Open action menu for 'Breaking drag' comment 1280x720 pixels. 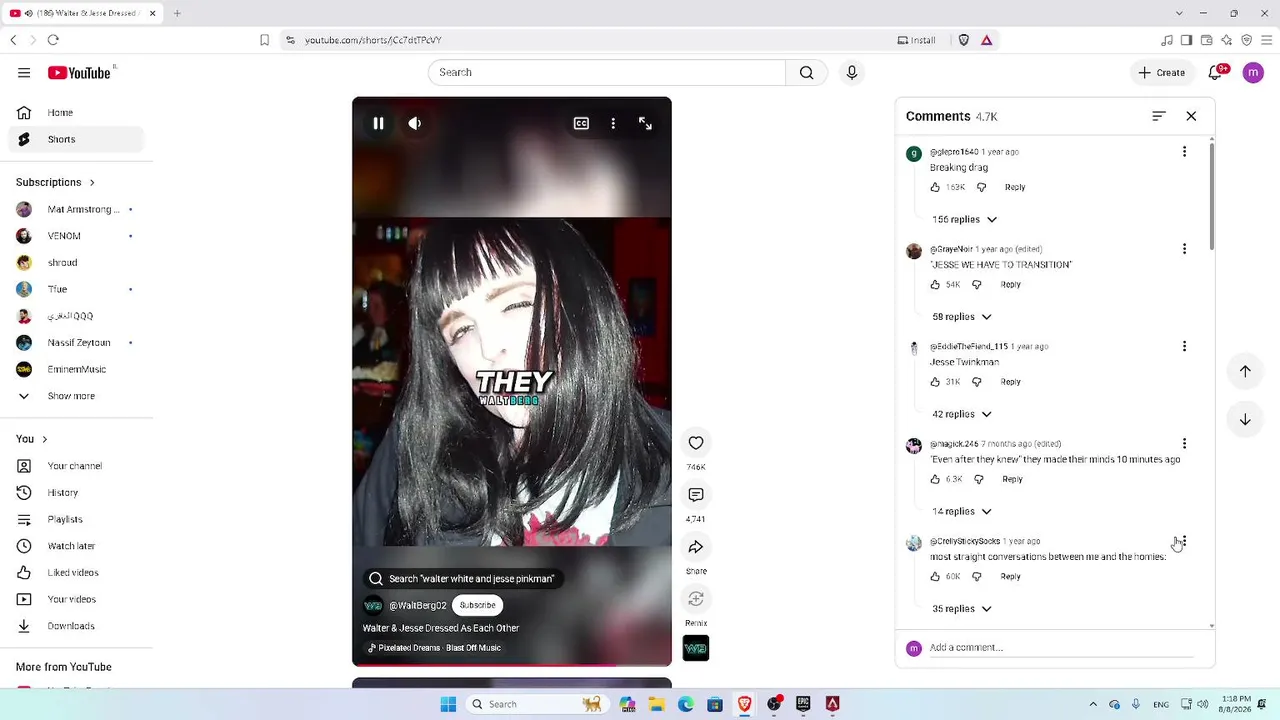[1184, 152]
